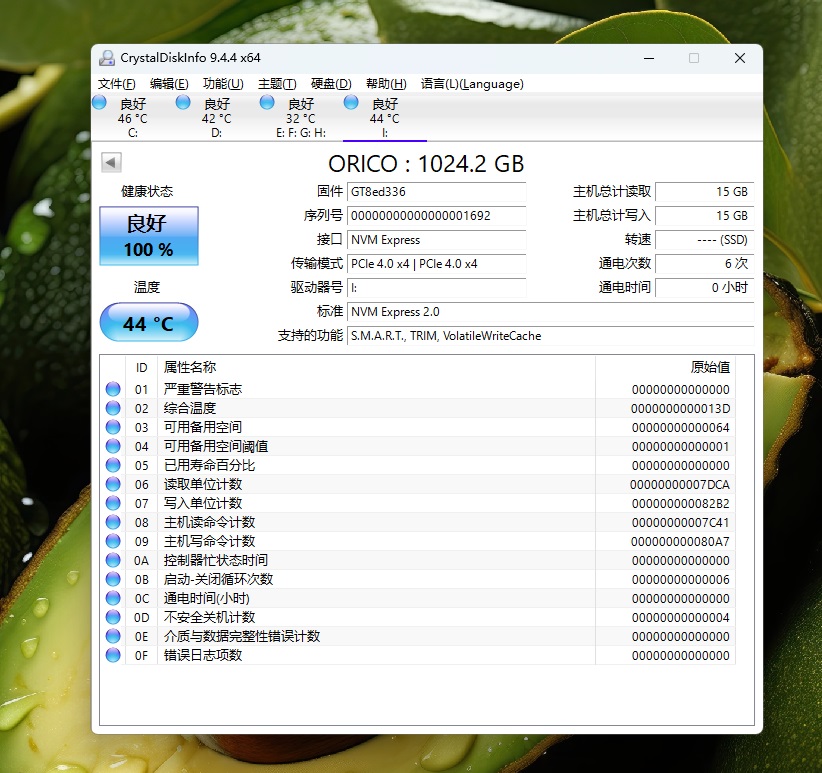Click raw value 00000000000004
This screenshot has height=773, width=822.
680,617
